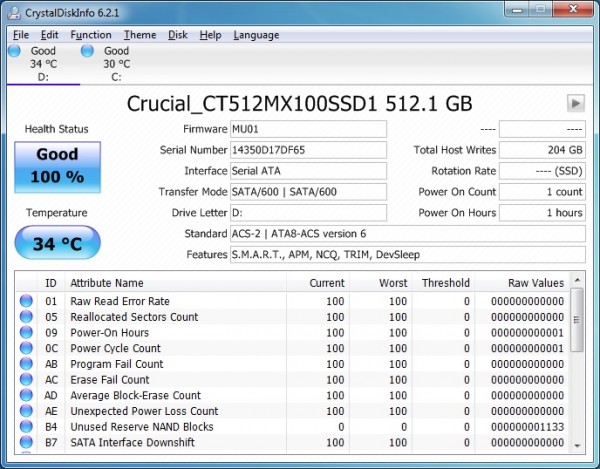Open the Disk menu
Screen dimensions: 600x469
coord(178,35)
